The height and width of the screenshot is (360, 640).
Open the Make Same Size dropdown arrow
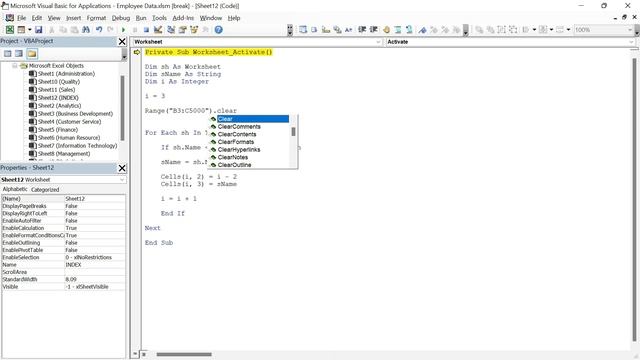pyautogui.click(x=569, y=29)
